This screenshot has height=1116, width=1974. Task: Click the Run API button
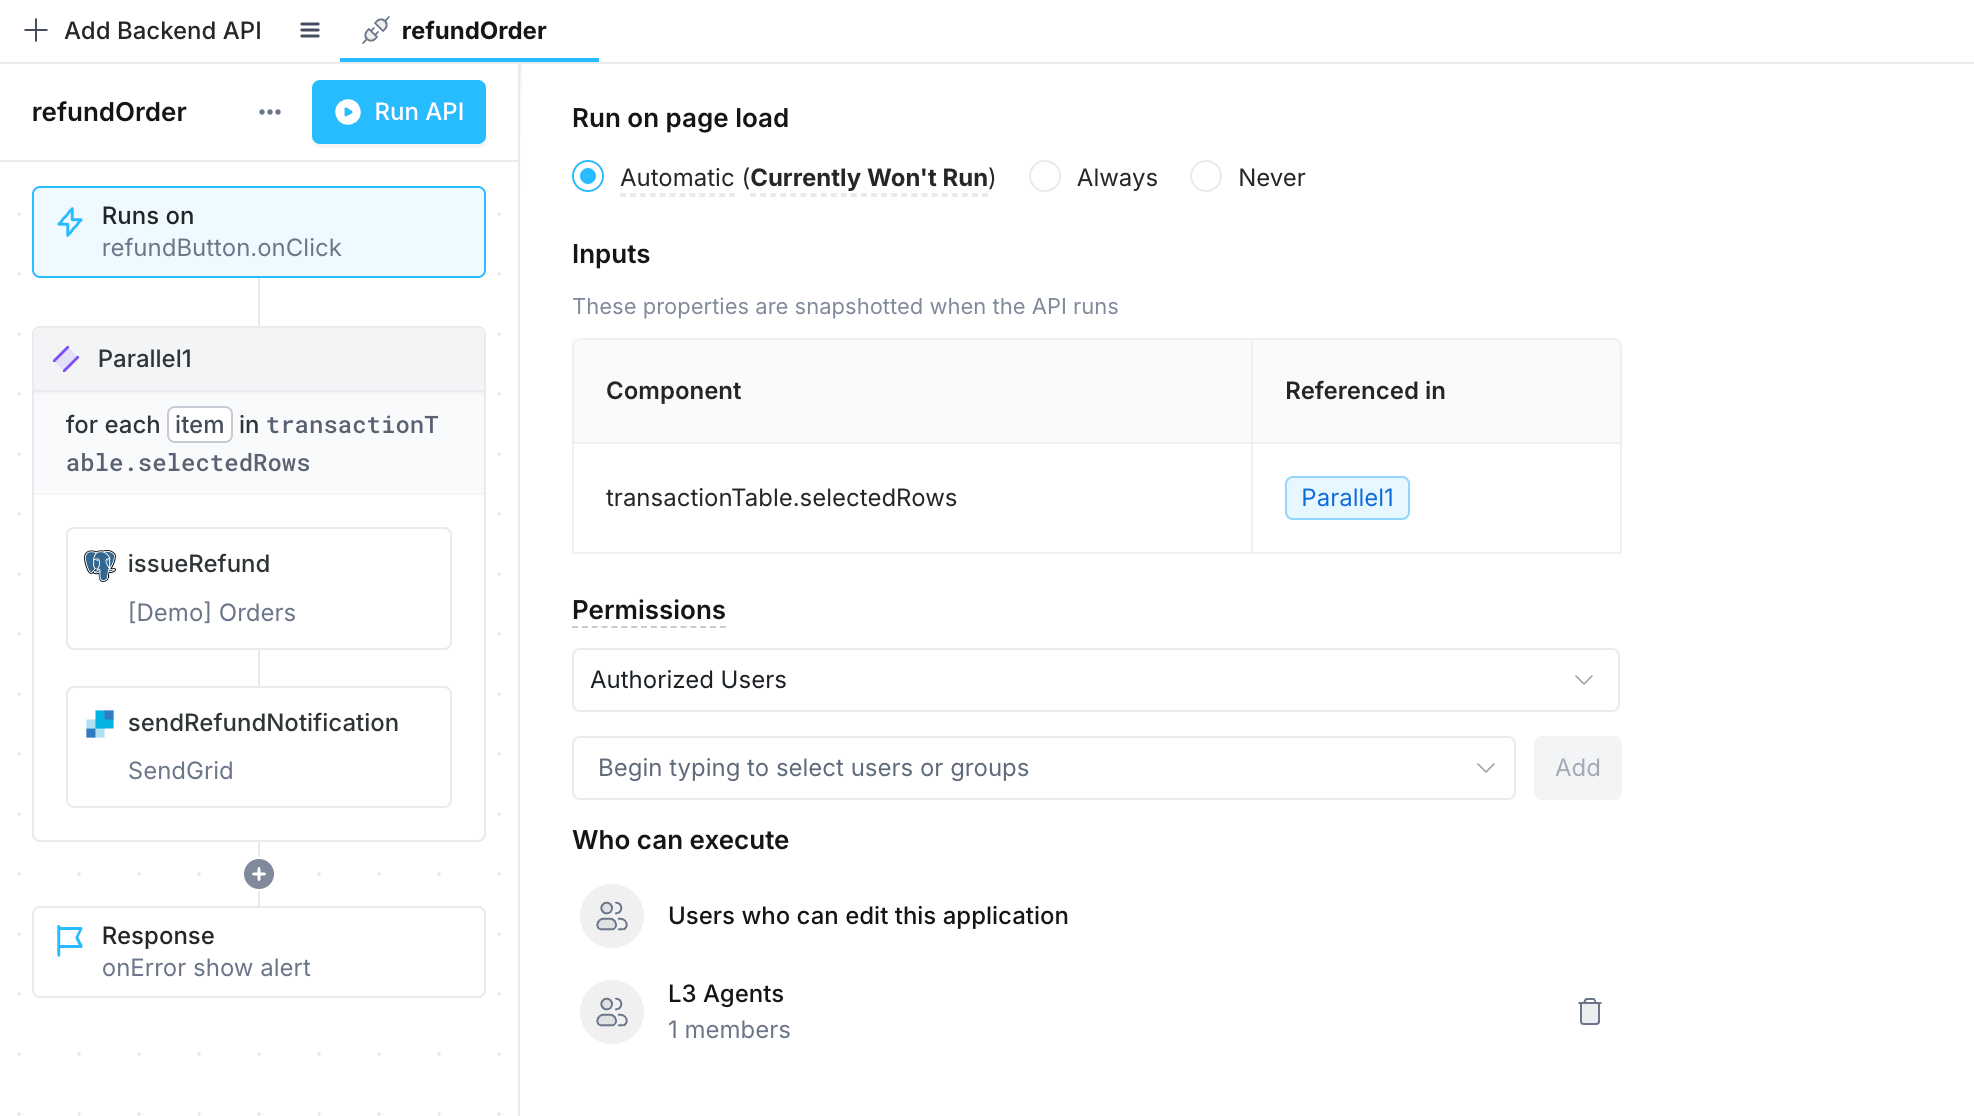[398, 112]
